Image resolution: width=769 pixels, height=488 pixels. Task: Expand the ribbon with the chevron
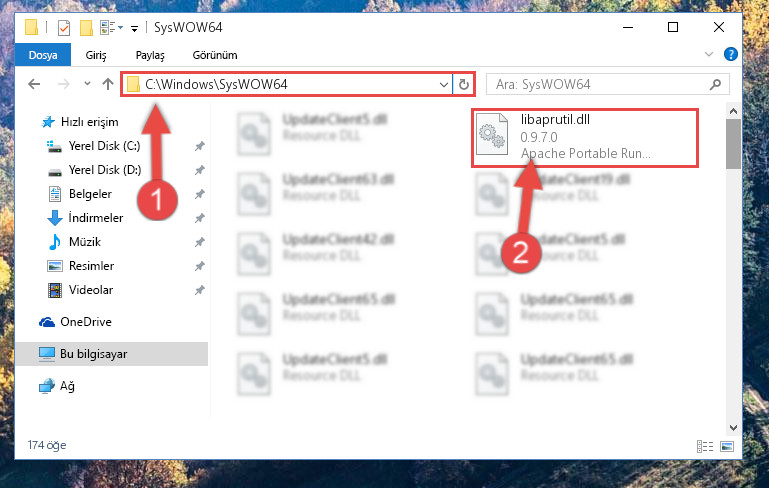pos(709,54)
